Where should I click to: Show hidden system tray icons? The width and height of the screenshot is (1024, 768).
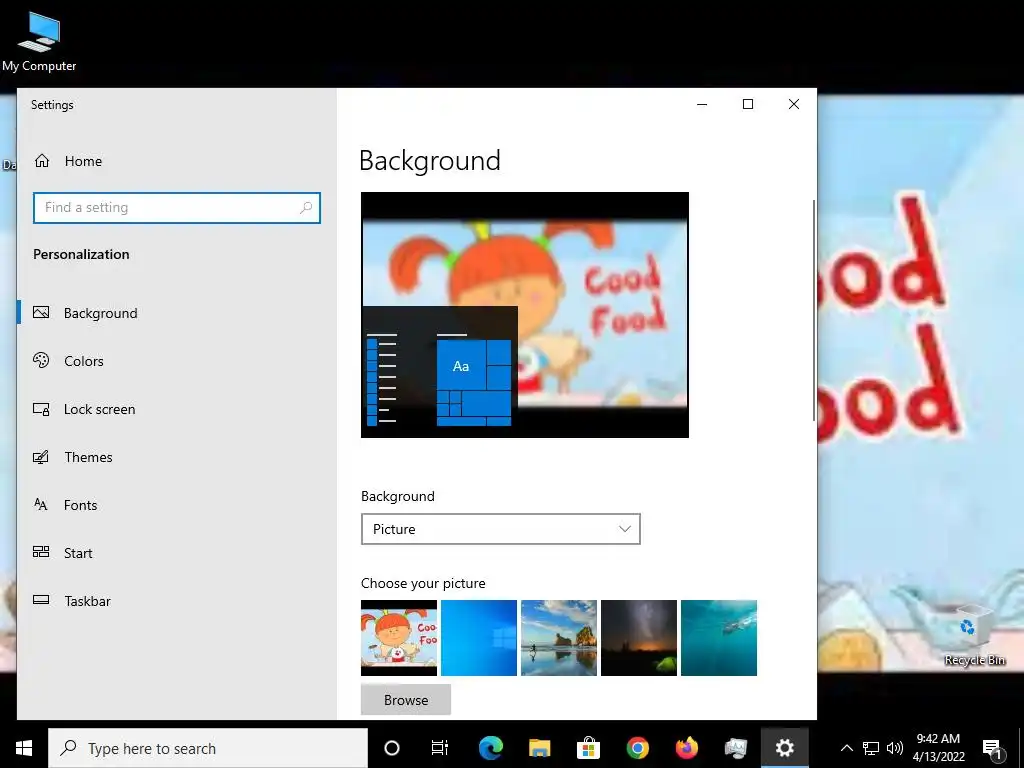point(846,748)
